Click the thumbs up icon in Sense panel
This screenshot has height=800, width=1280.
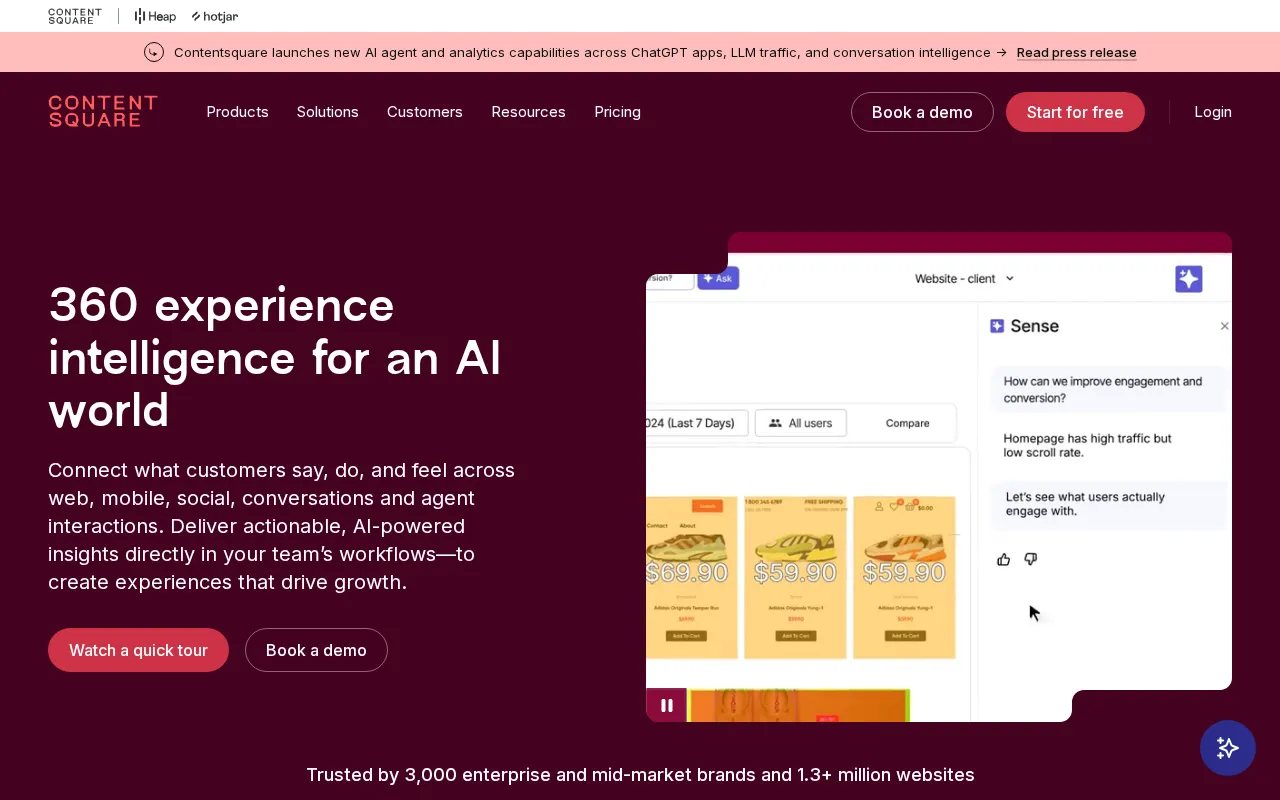(x=1004, y=559)
